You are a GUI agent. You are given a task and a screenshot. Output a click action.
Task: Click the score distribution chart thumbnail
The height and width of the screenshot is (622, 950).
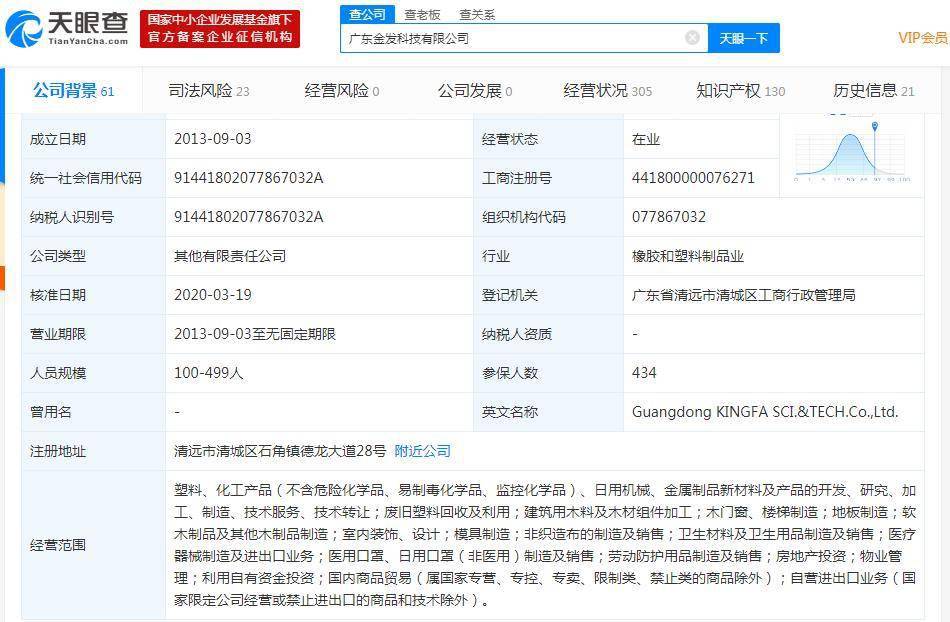(x=852, y=151)
